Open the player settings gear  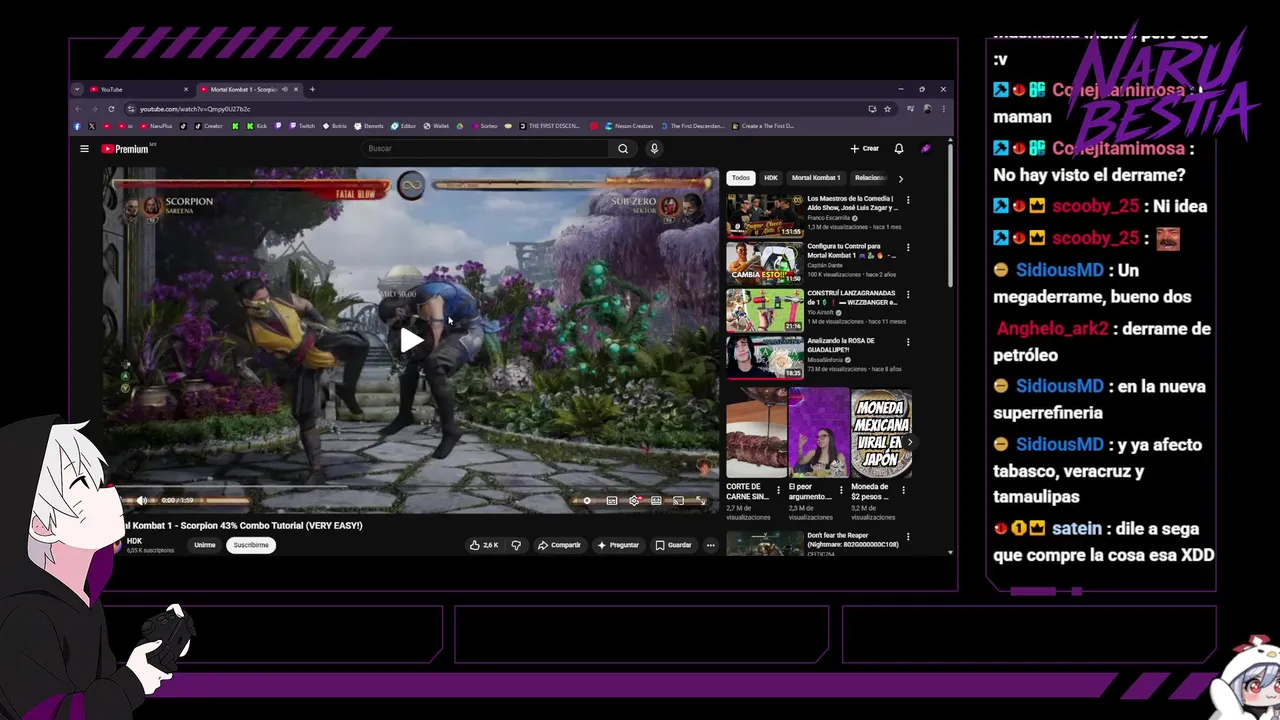[634, 500]
